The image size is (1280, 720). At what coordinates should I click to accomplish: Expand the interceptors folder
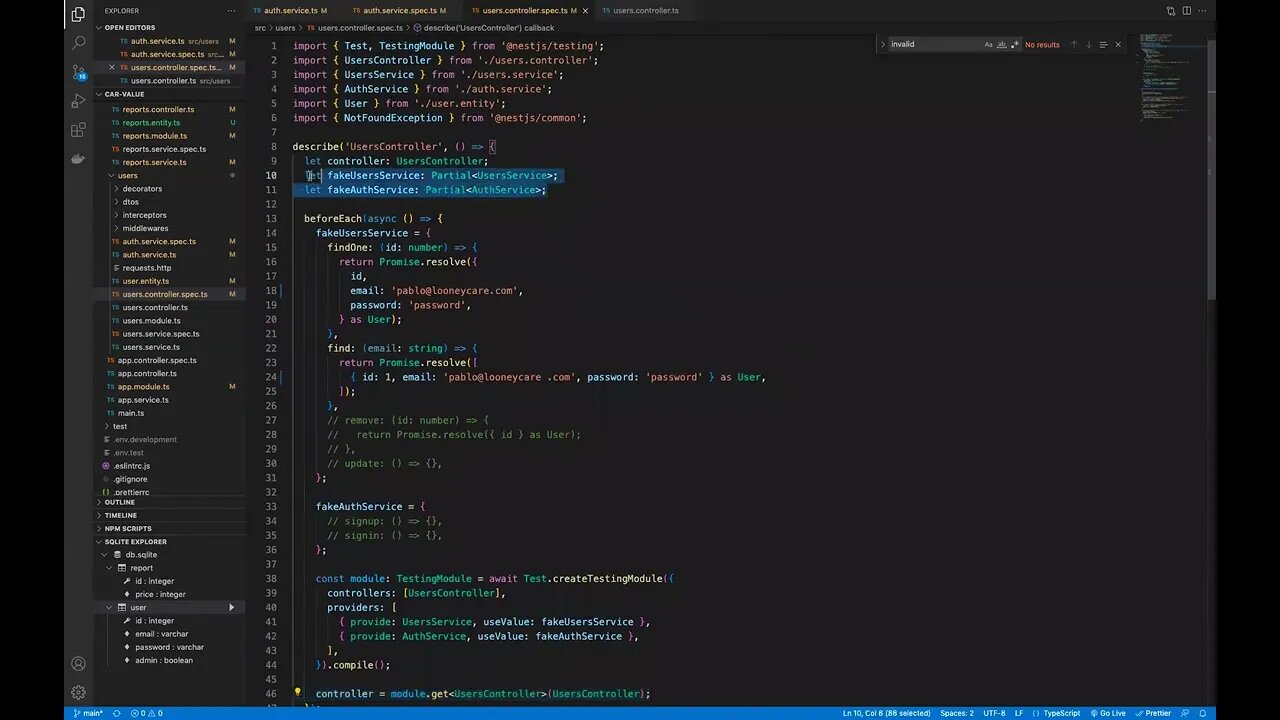[144, 215]
